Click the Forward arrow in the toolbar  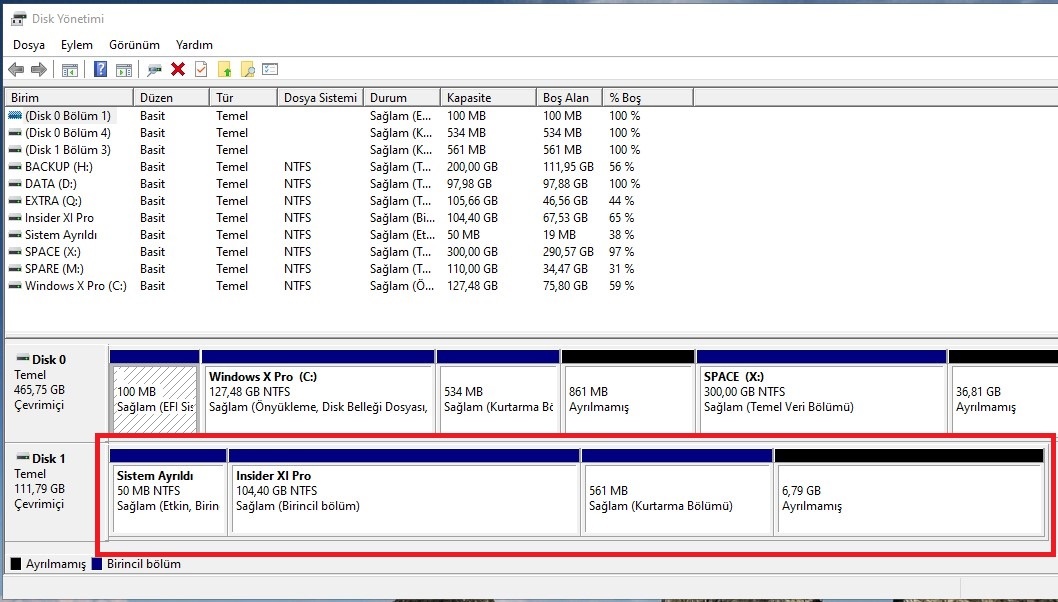(39, 69)
